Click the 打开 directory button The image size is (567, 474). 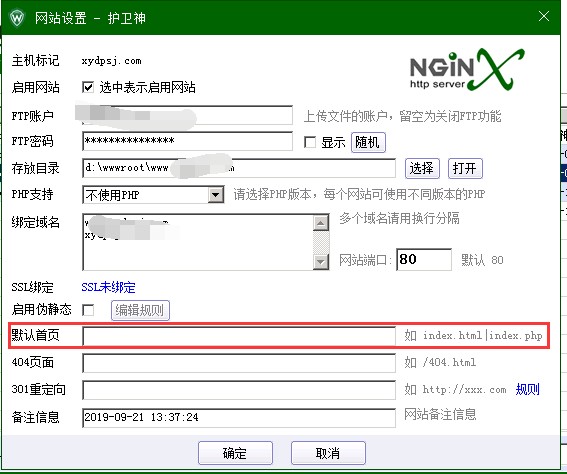[465, 168]
